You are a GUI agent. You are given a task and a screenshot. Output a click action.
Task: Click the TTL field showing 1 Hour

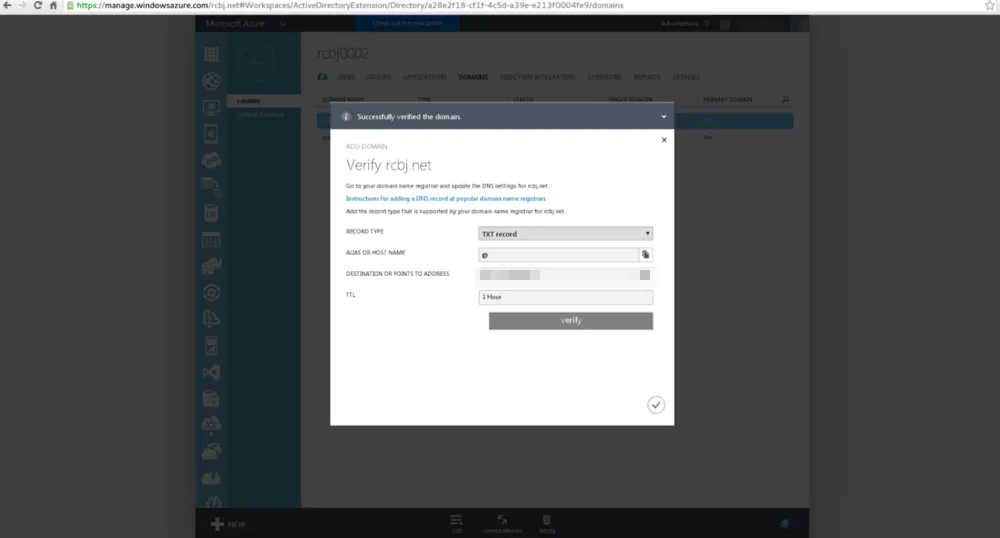(566, 297)
